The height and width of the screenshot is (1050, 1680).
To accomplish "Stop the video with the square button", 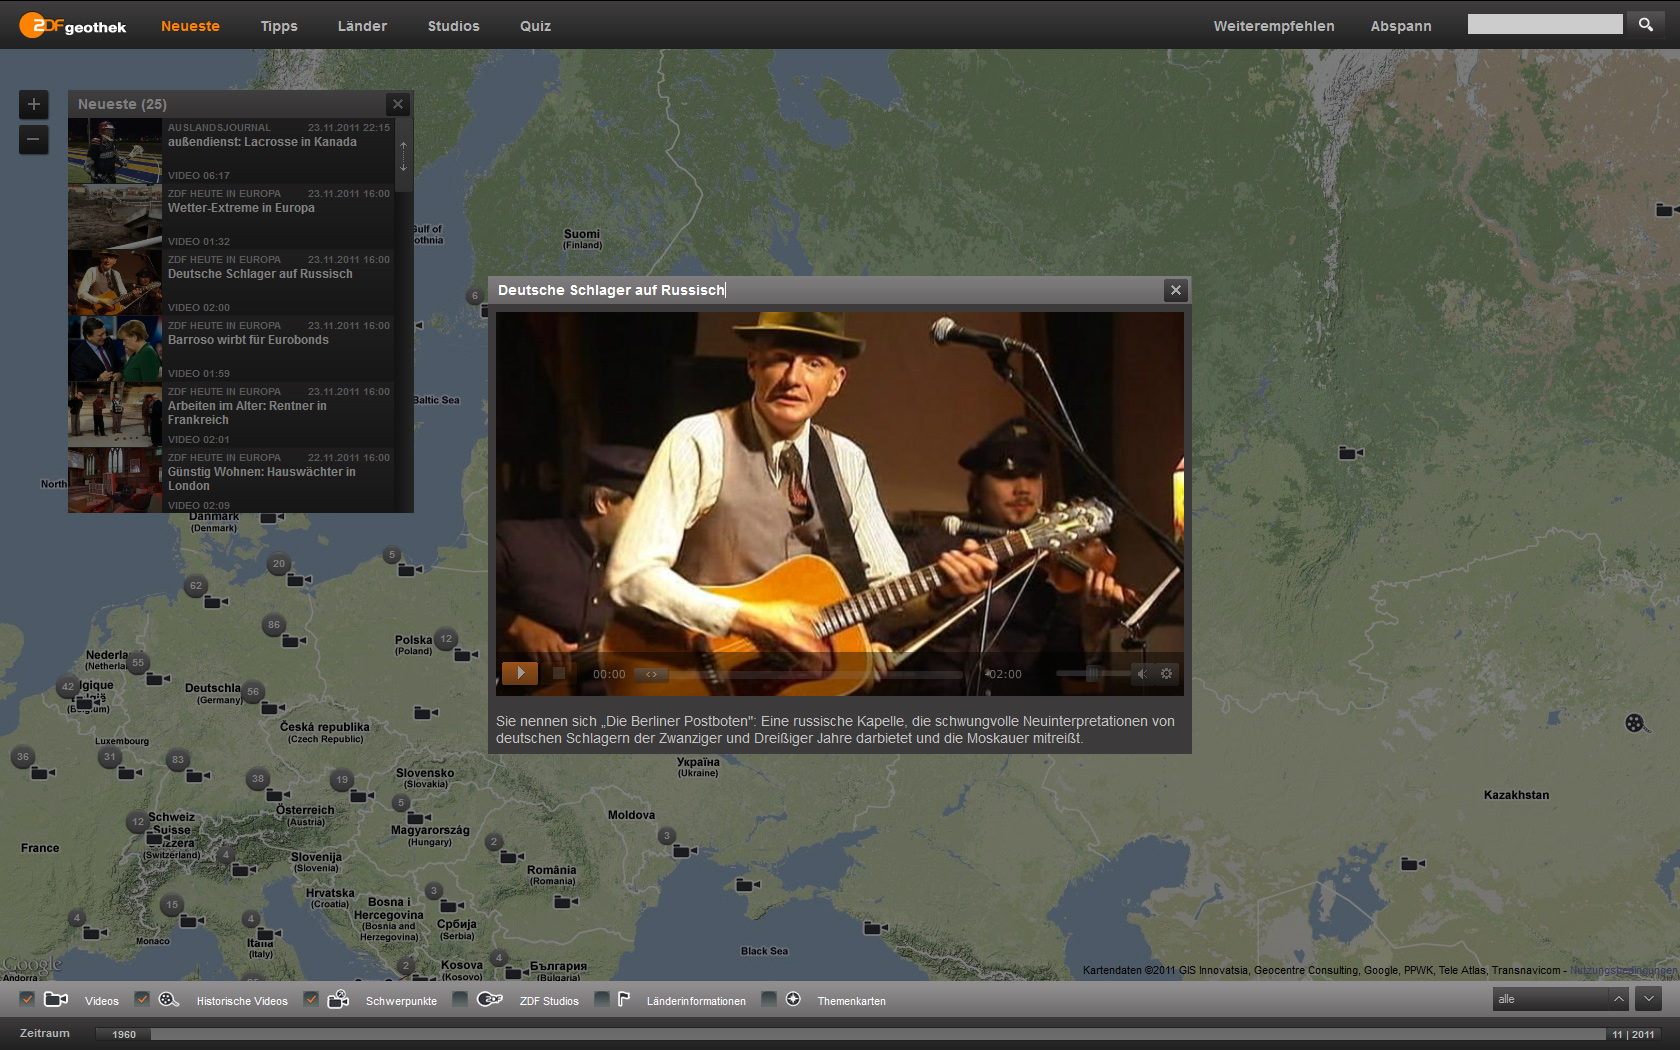I will (x=559, y=674).
